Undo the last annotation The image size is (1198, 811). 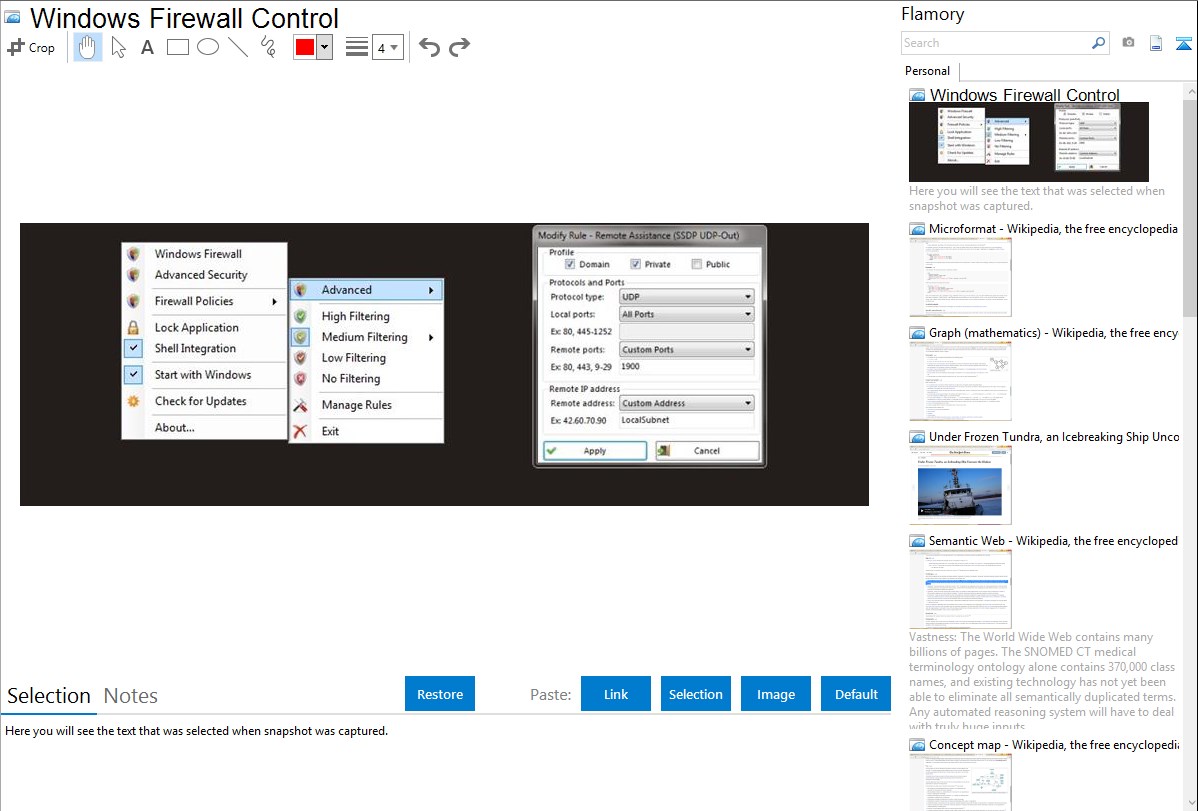429,47
